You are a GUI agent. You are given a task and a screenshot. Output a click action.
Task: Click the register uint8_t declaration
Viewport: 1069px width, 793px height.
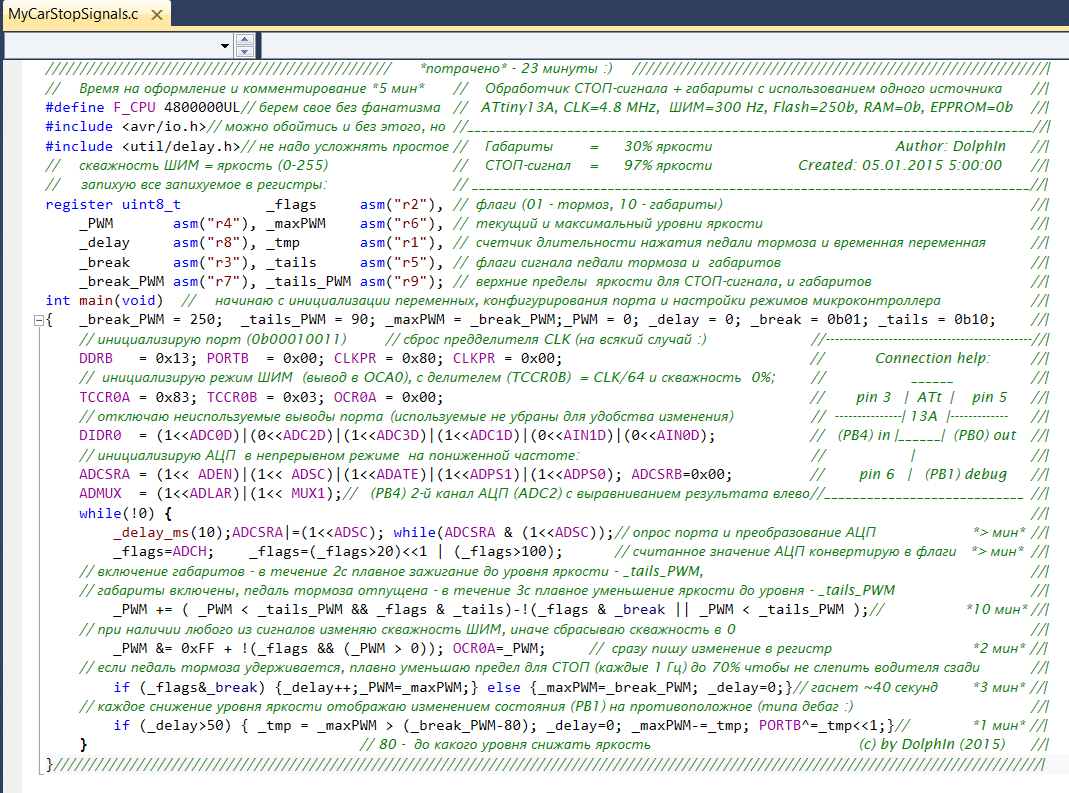click(113, 204)
